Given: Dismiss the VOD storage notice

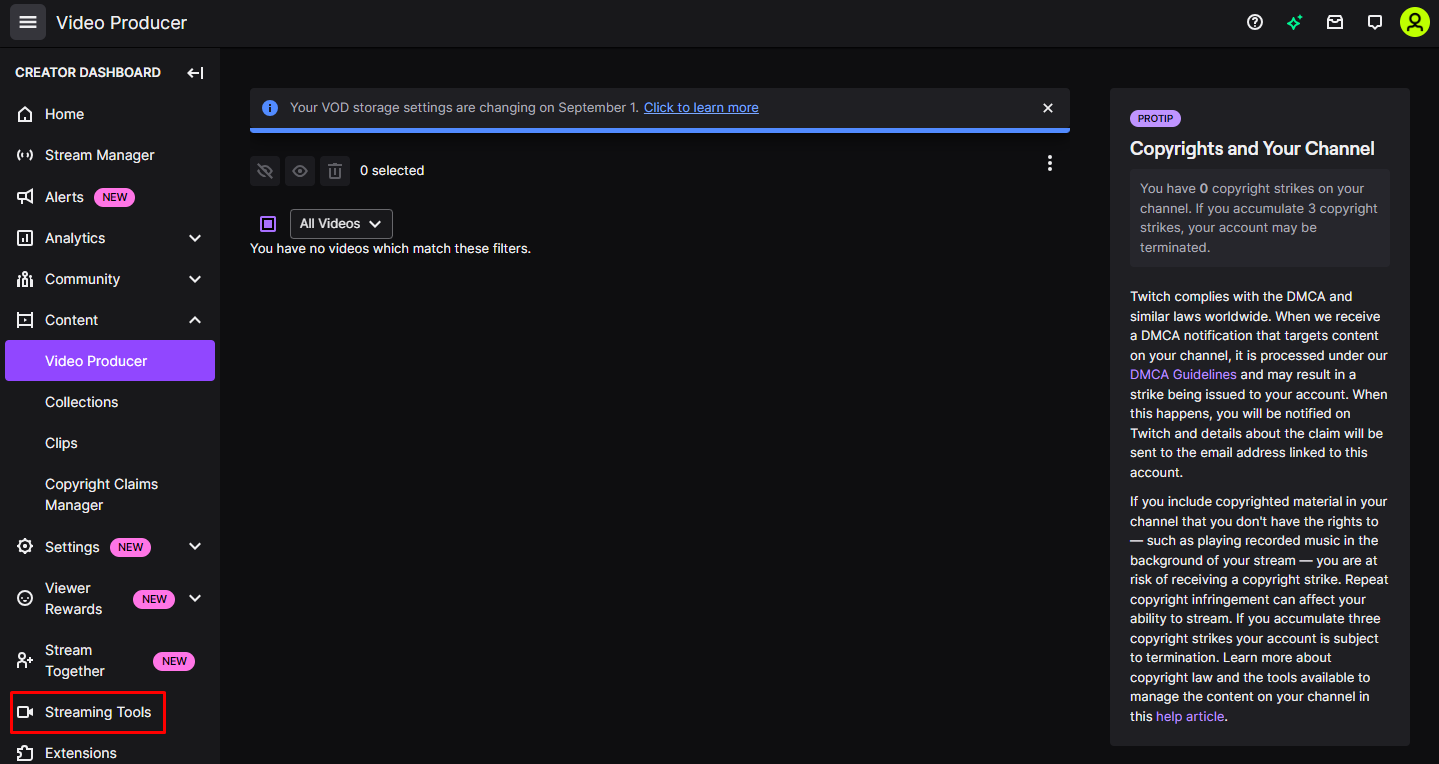Looking at the screenshot, I should click(x=1048, y=108).
